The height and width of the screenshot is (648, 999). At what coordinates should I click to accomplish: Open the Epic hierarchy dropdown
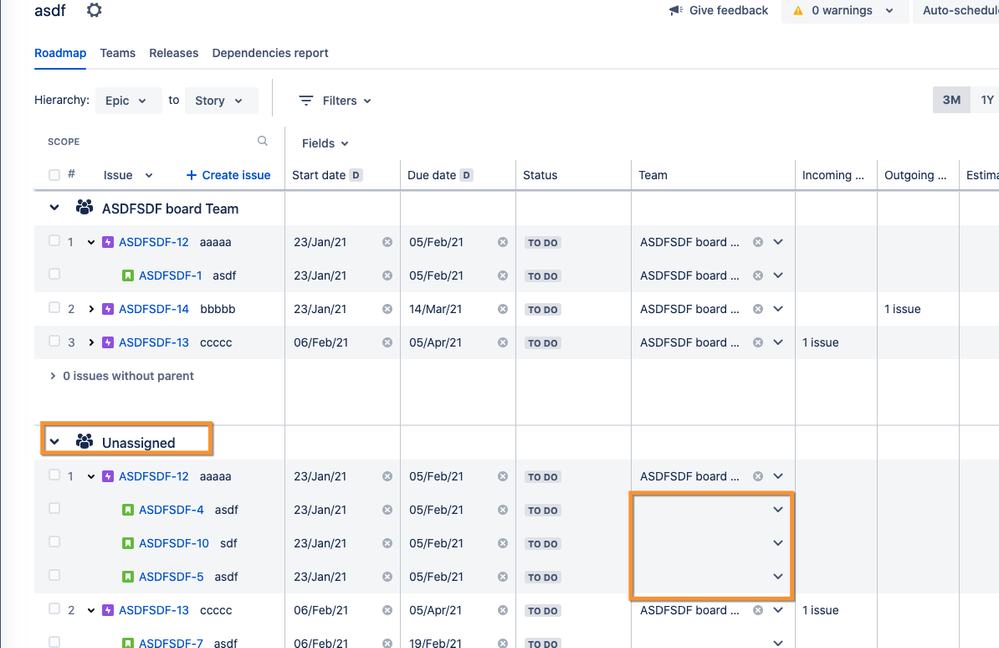click(127, 100)
